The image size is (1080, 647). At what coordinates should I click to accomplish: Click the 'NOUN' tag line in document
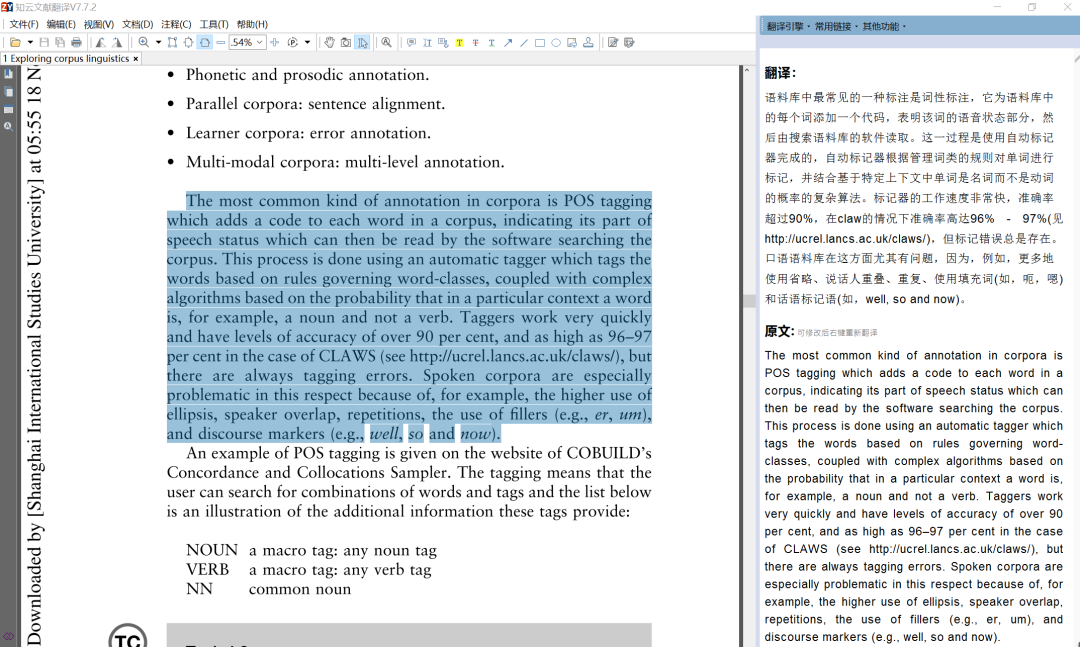[x=311, y=551]
